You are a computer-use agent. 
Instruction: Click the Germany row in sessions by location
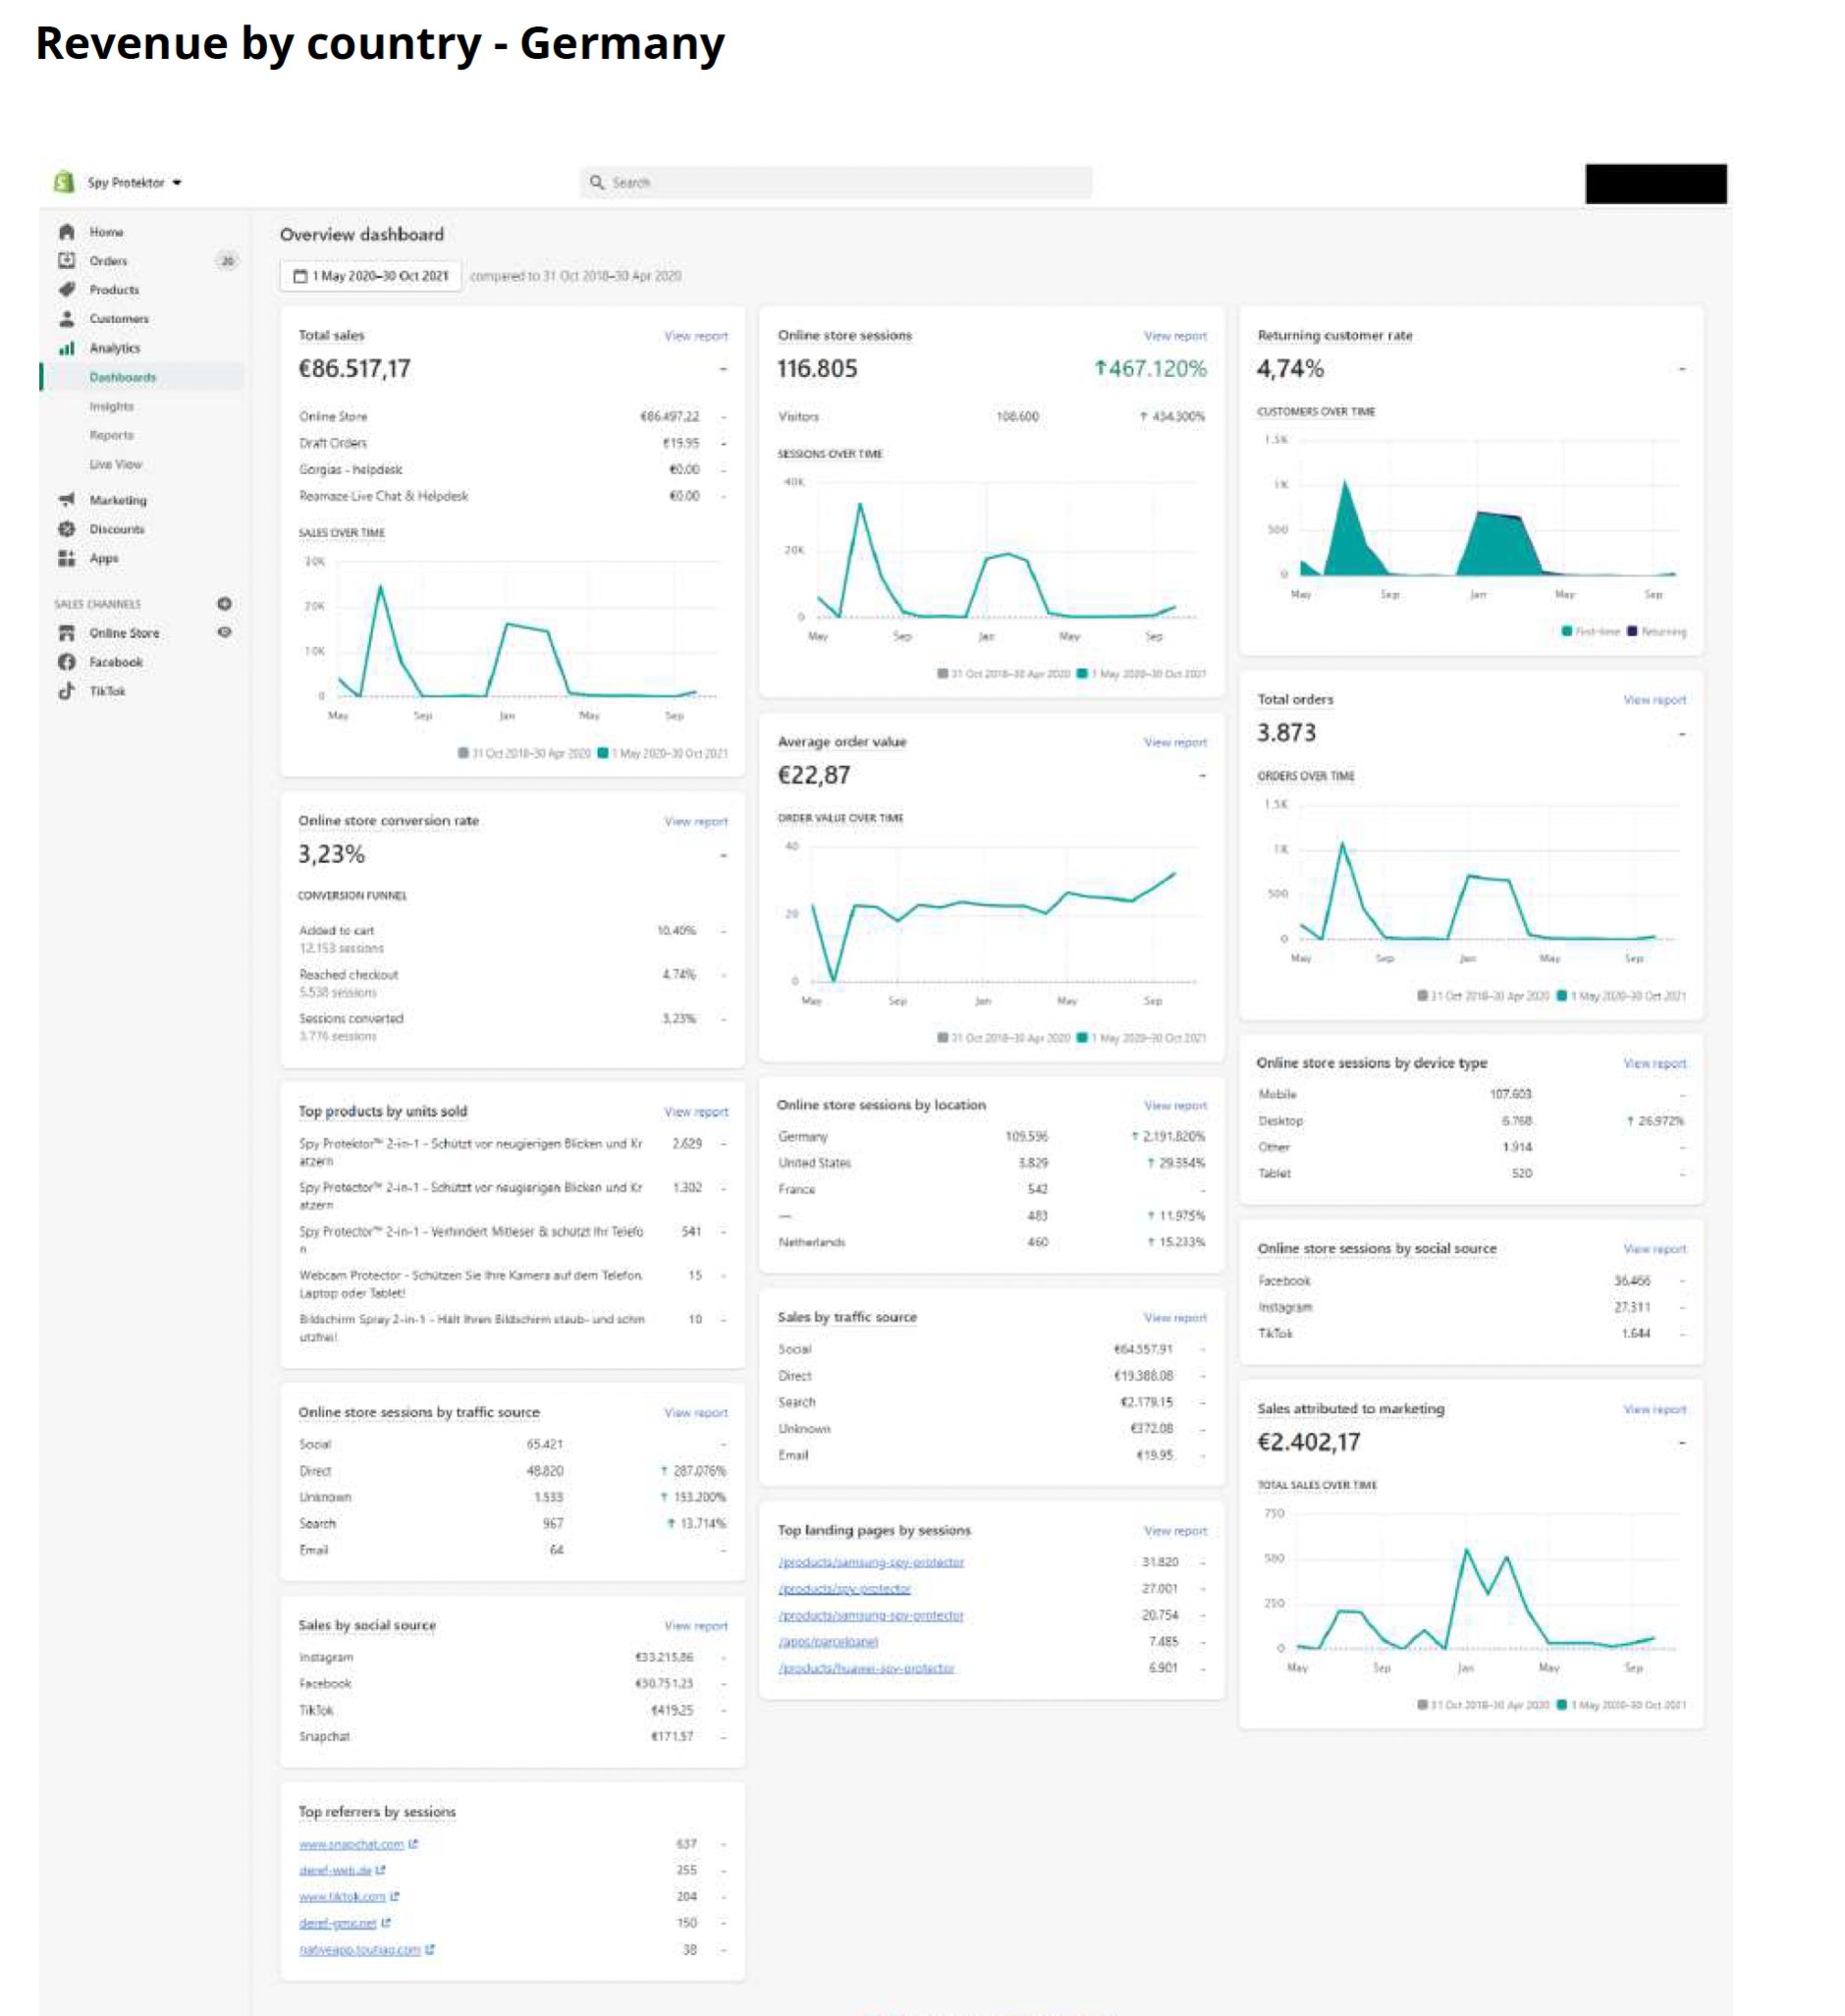pyautogui.click(x=991, y=1137)
